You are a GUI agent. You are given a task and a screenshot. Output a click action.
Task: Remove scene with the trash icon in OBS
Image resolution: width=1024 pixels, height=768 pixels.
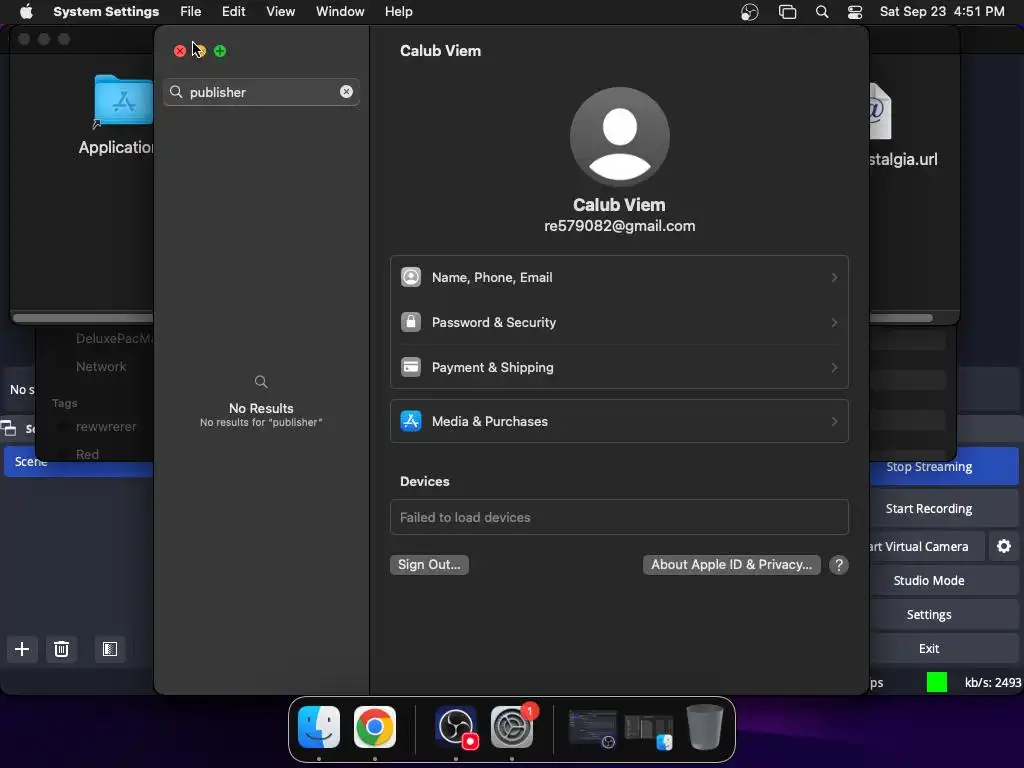pyautogui.click(x=61, y=649)
